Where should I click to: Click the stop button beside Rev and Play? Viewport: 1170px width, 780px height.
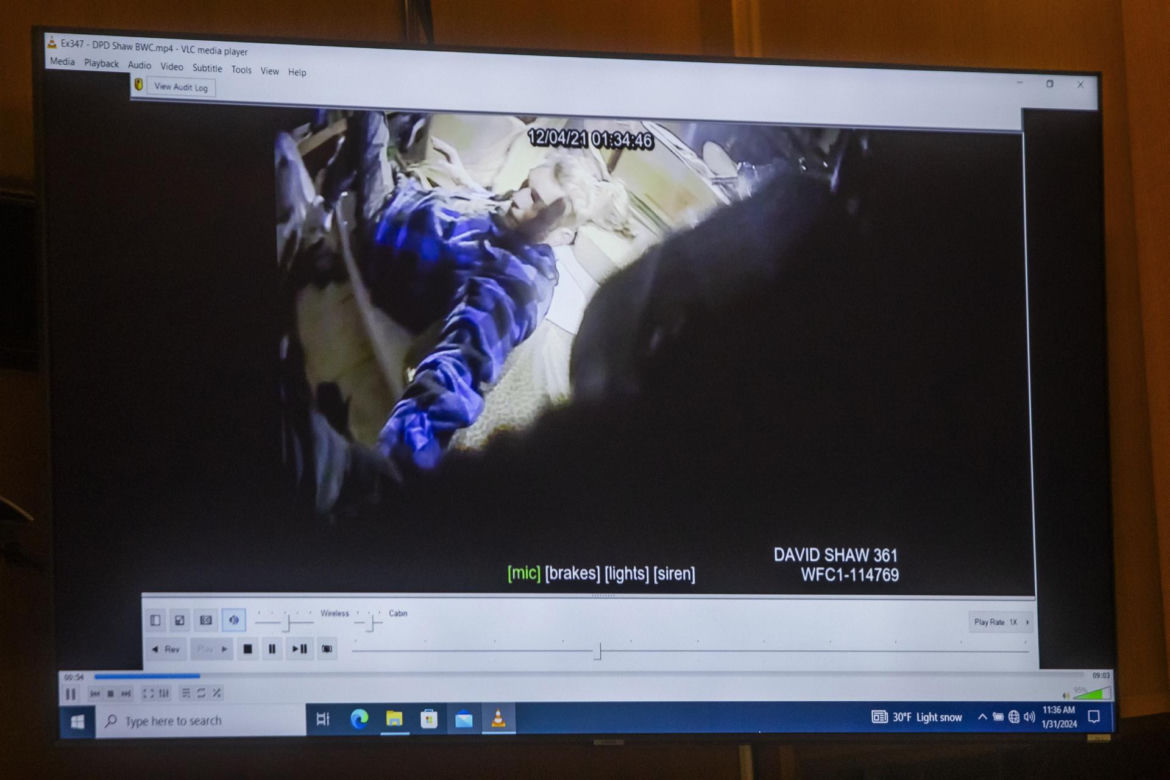(x=248, y=649)
